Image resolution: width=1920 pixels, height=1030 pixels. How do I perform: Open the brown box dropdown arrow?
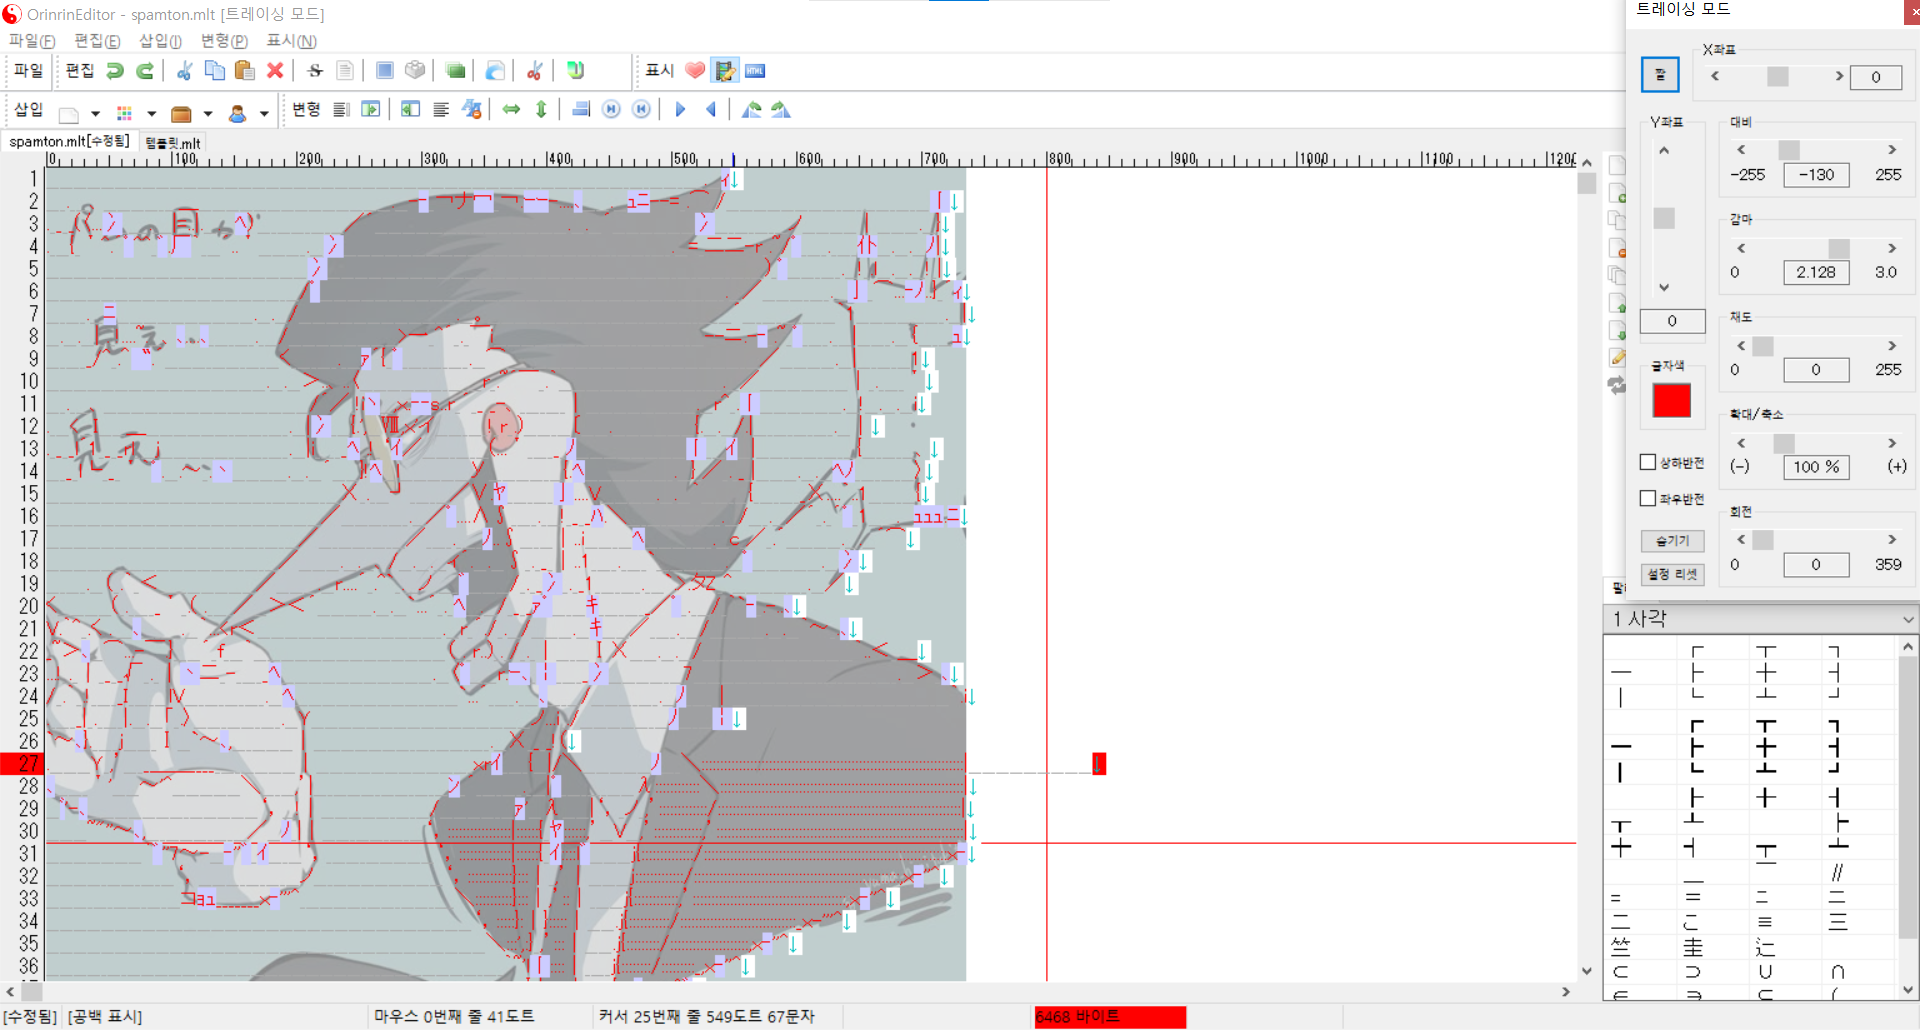(x=208, y=113)
